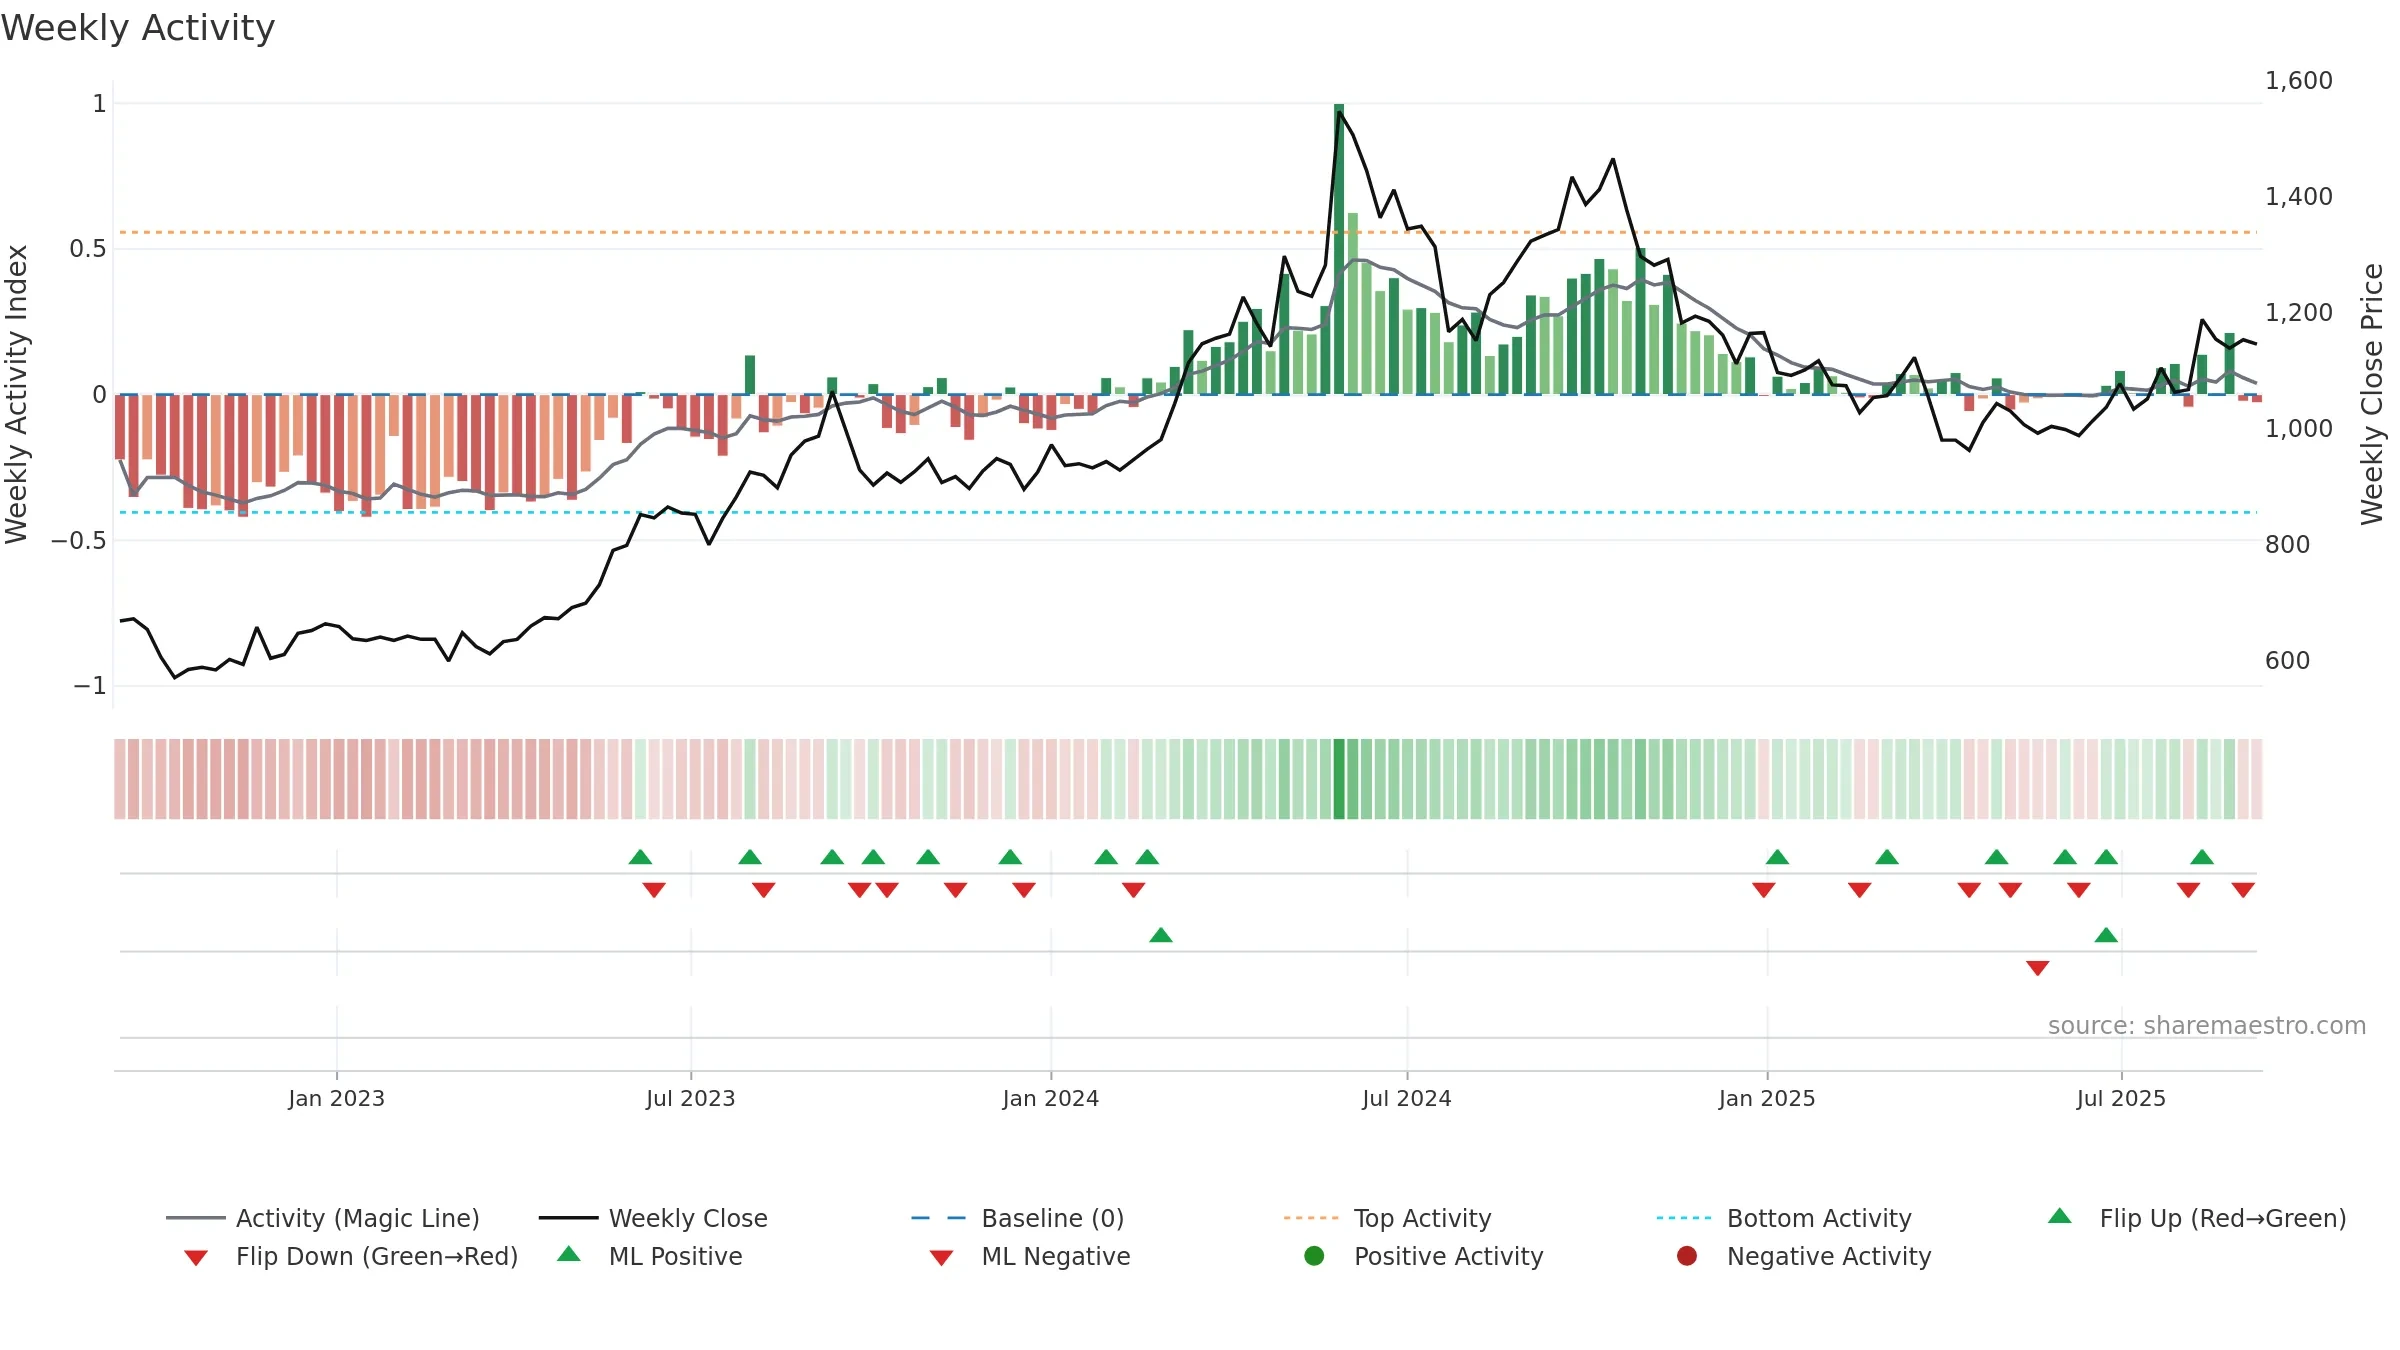Viewport: 2400px width, 1350px height.
Task: Click the ML Positive legend triangle icon
Action: point(569,1254)
